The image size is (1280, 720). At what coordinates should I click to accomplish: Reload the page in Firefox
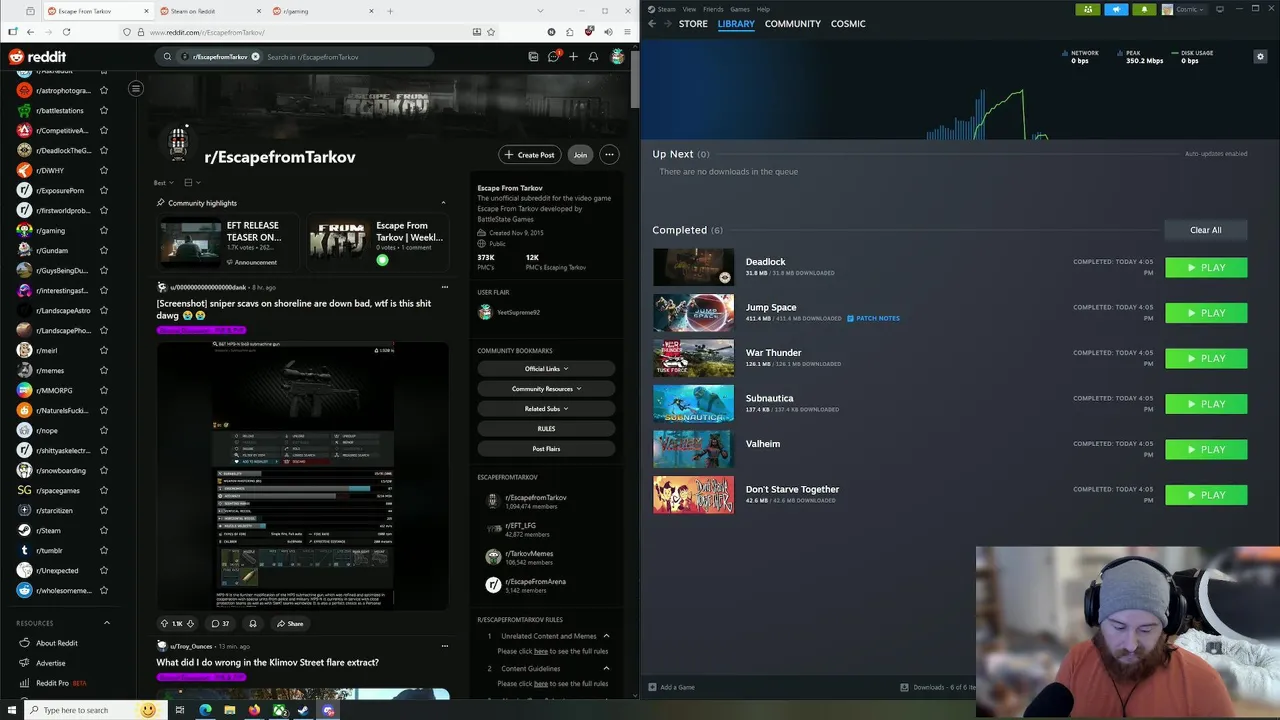click(66, 32)
